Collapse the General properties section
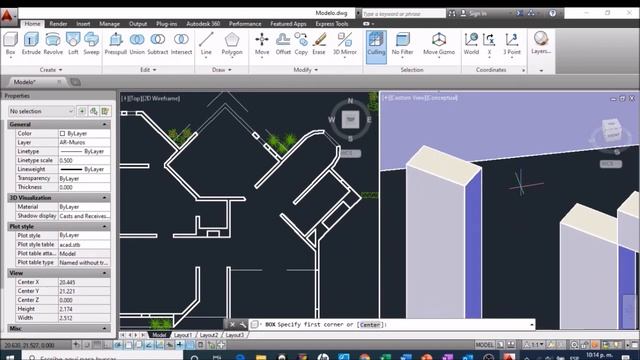640x360 pixels. point(104,124)
